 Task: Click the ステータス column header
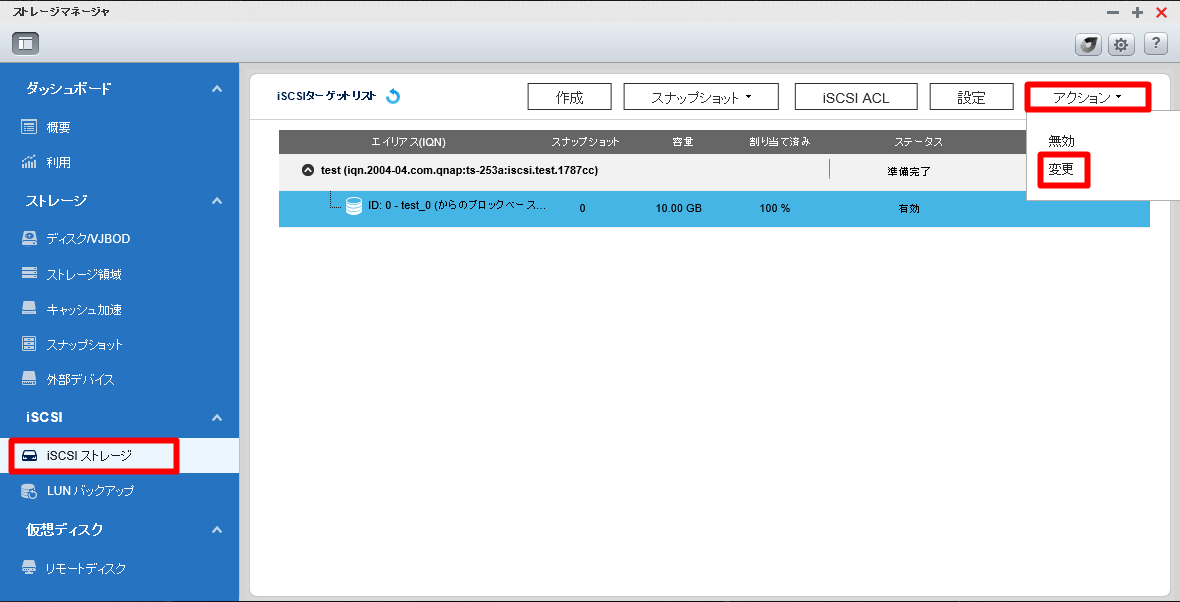point(918,141)
